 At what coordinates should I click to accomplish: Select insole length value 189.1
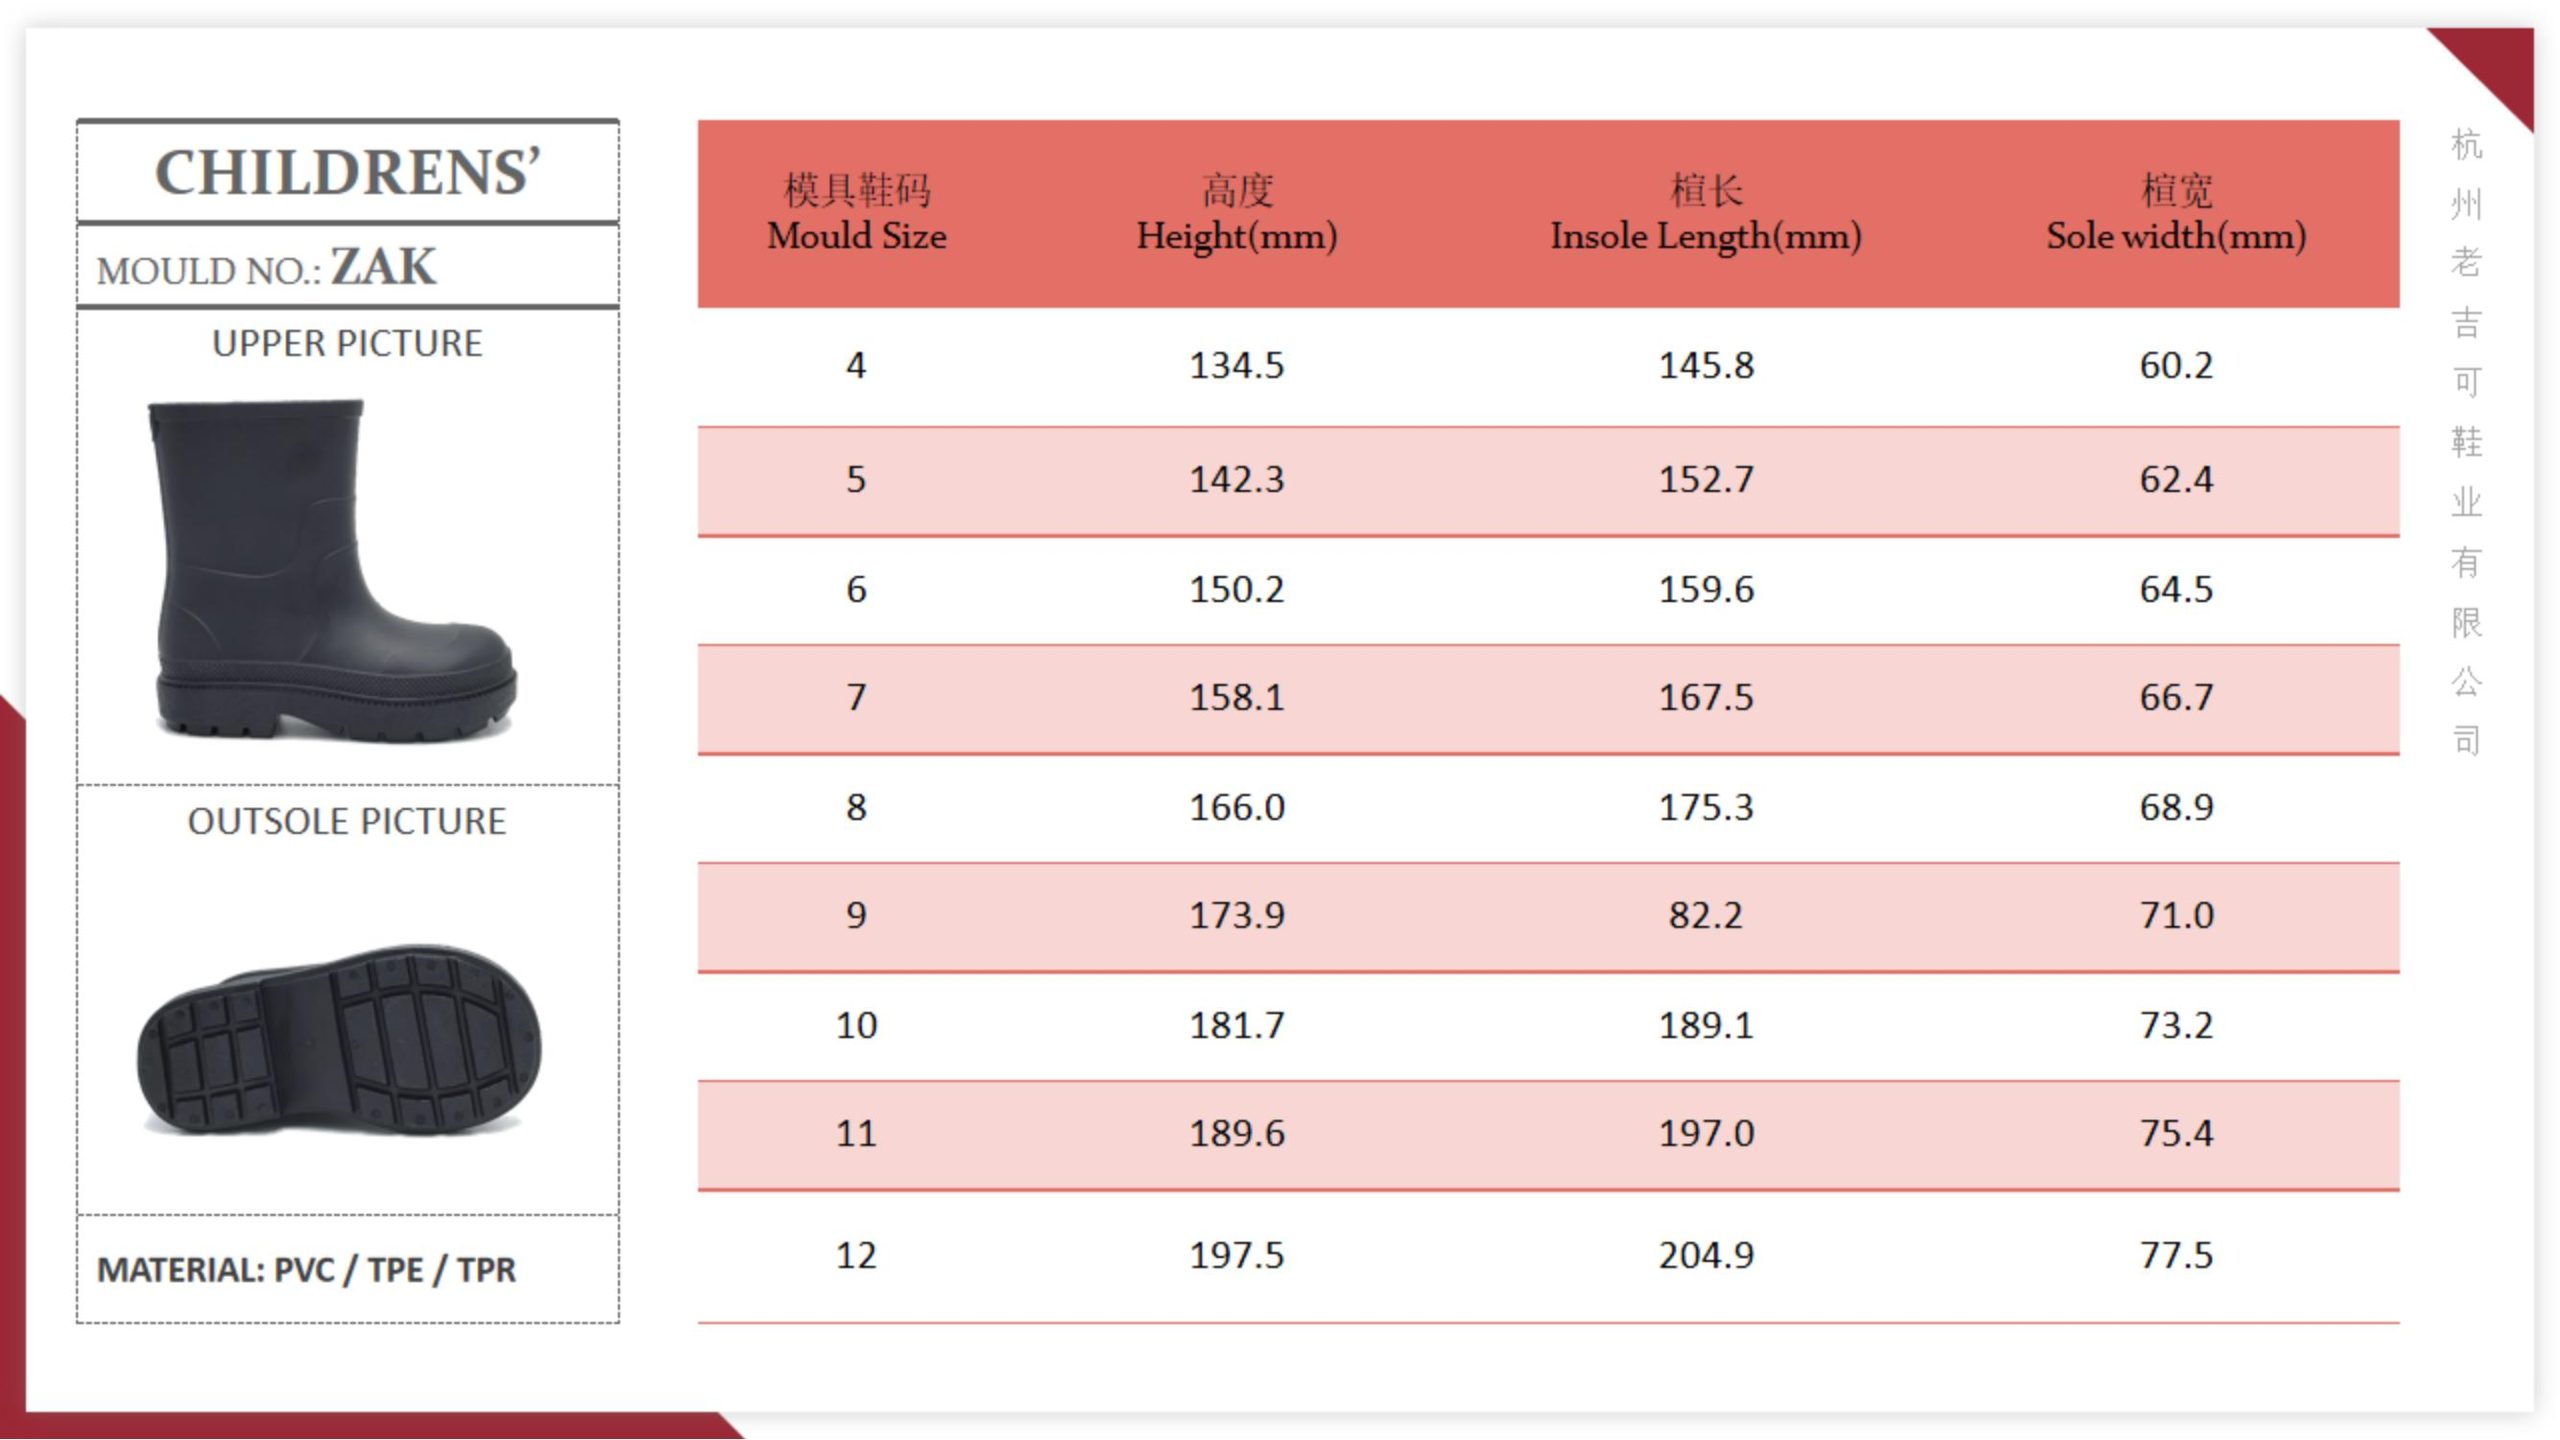[1706, 1025]
